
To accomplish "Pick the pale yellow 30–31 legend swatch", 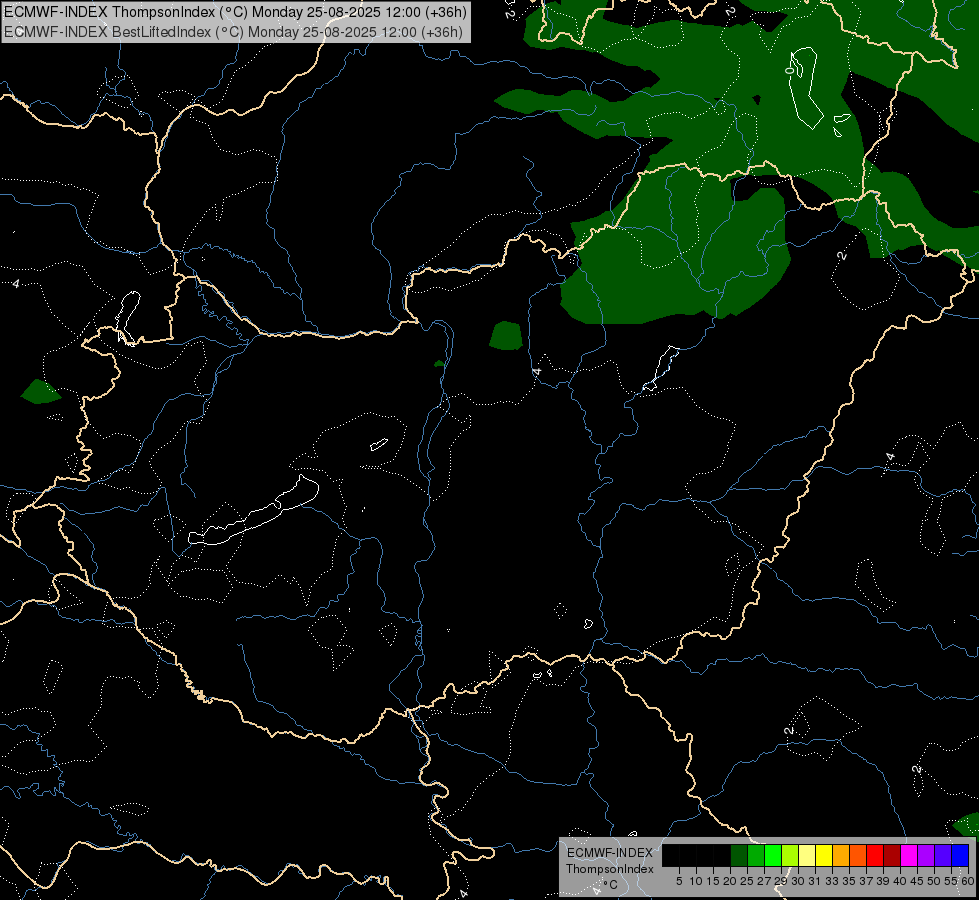I will point(807,855).
